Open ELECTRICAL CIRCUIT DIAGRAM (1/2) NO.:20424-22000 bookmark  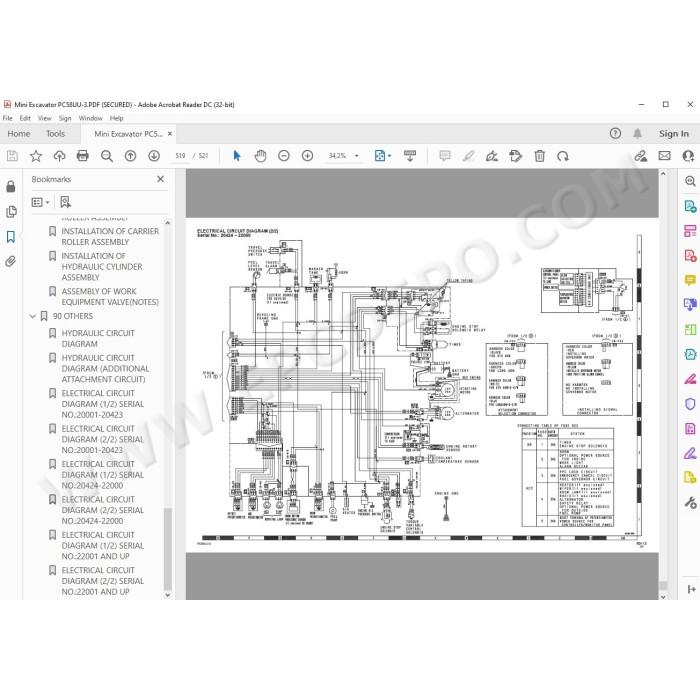point(103,475)
